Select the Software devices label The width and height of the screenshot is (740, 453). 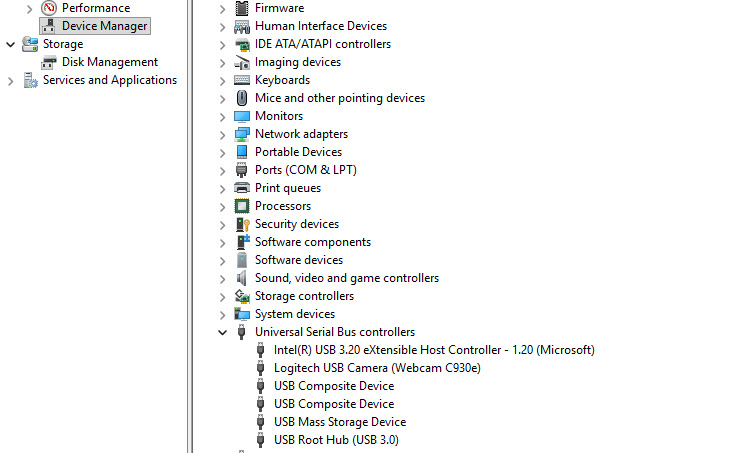[x=299, y=260]
